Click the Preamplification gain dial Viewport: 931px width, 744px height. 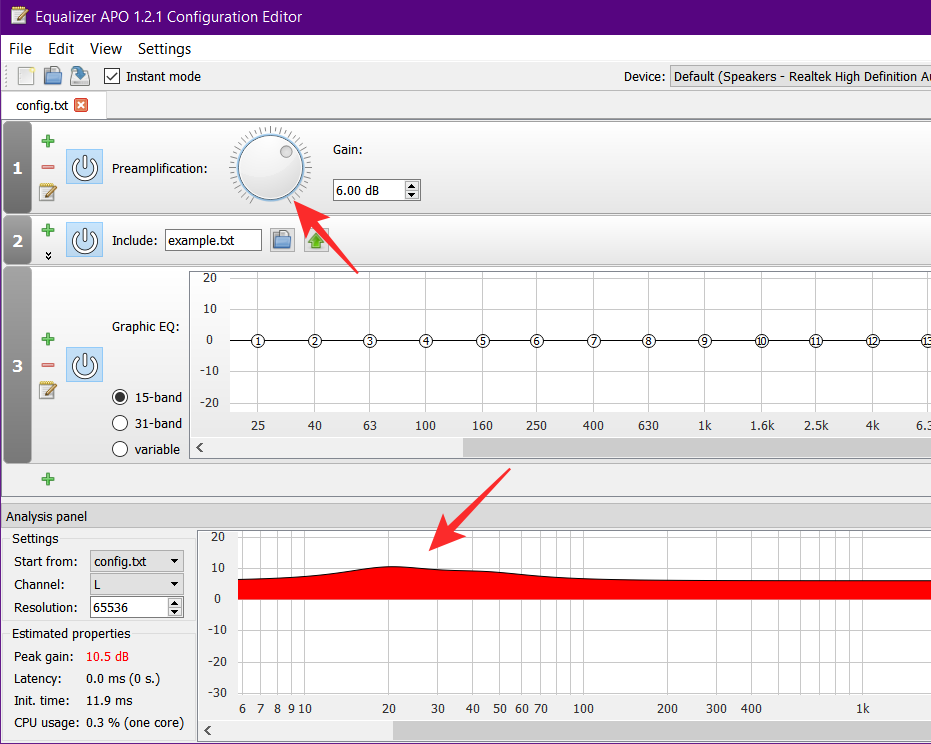pyautogui.click(x=269, y=168)
